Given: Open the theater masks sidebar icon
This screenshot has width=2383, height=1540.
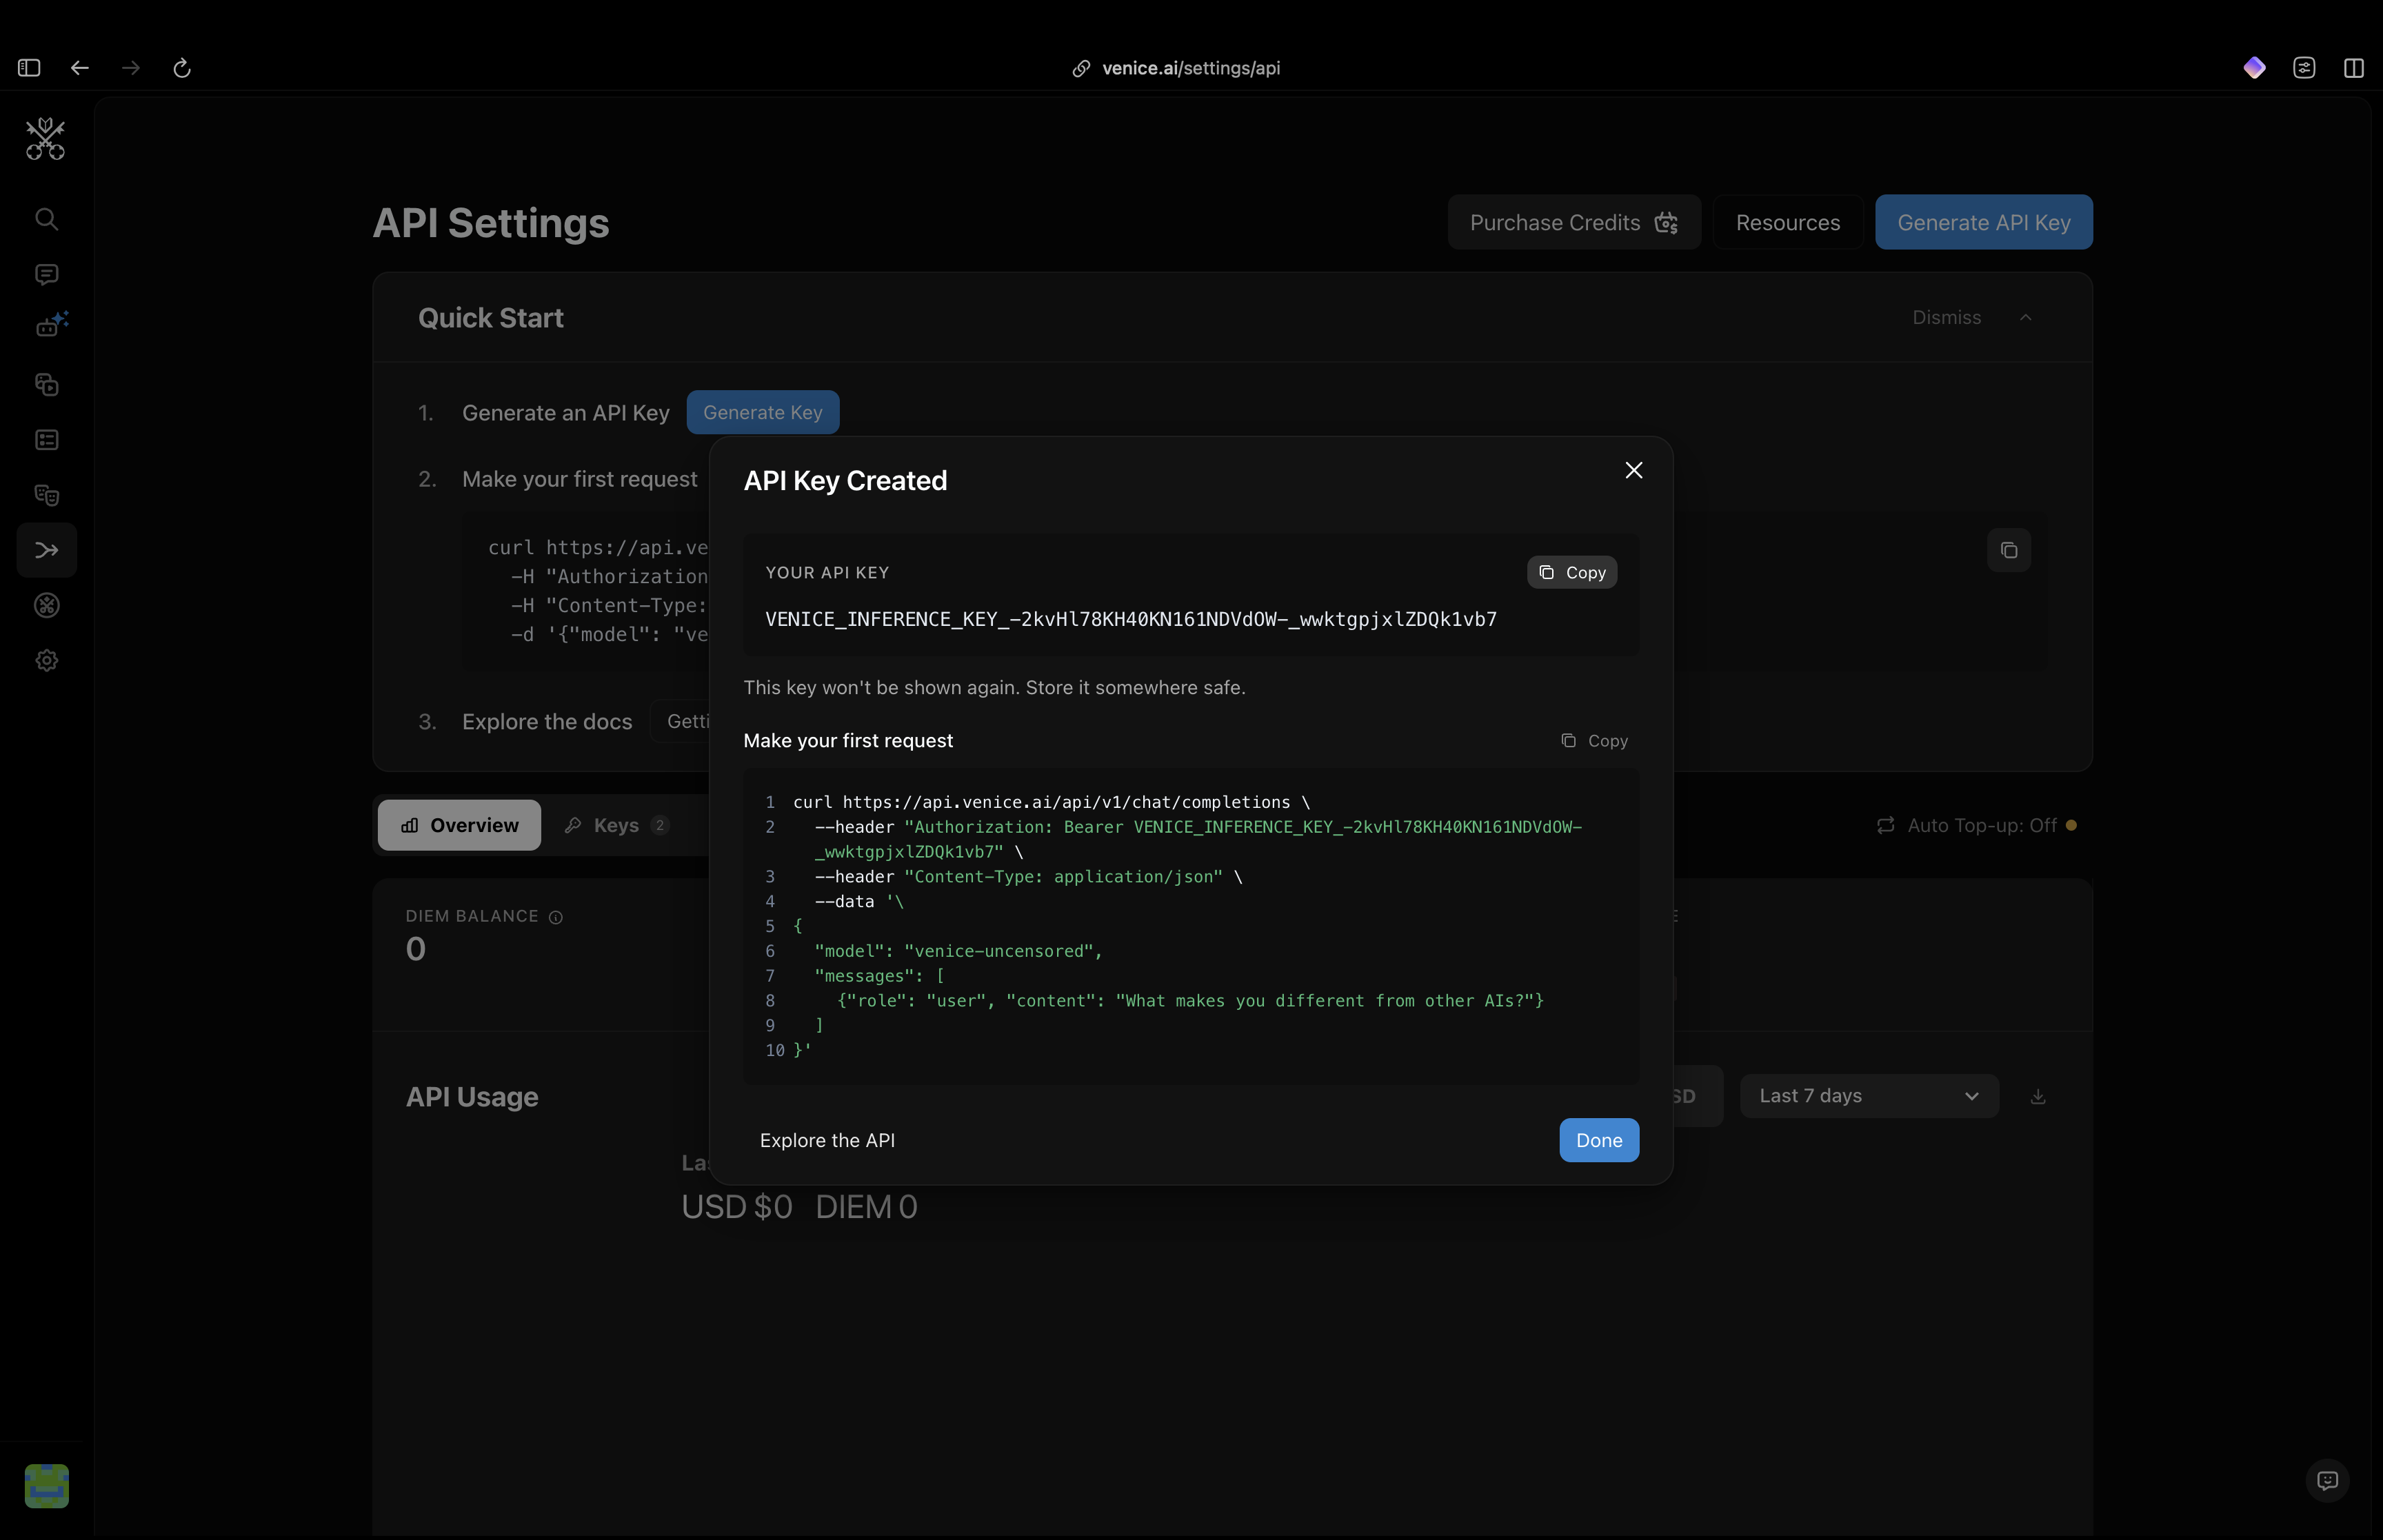Looking at the screenshot, I should click(x=46, y=495).
